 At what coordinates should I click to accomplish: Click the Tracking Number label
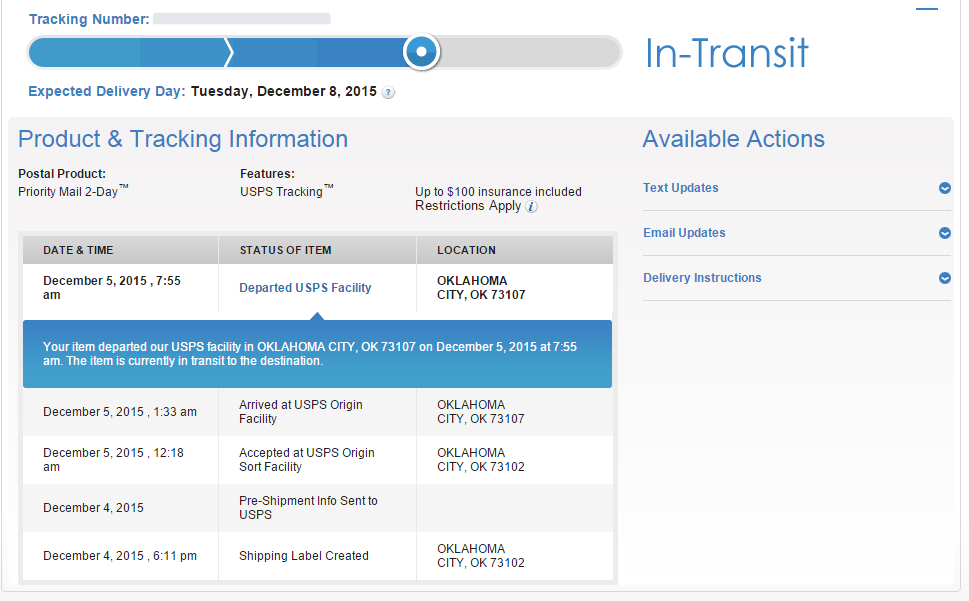(89, 19)
